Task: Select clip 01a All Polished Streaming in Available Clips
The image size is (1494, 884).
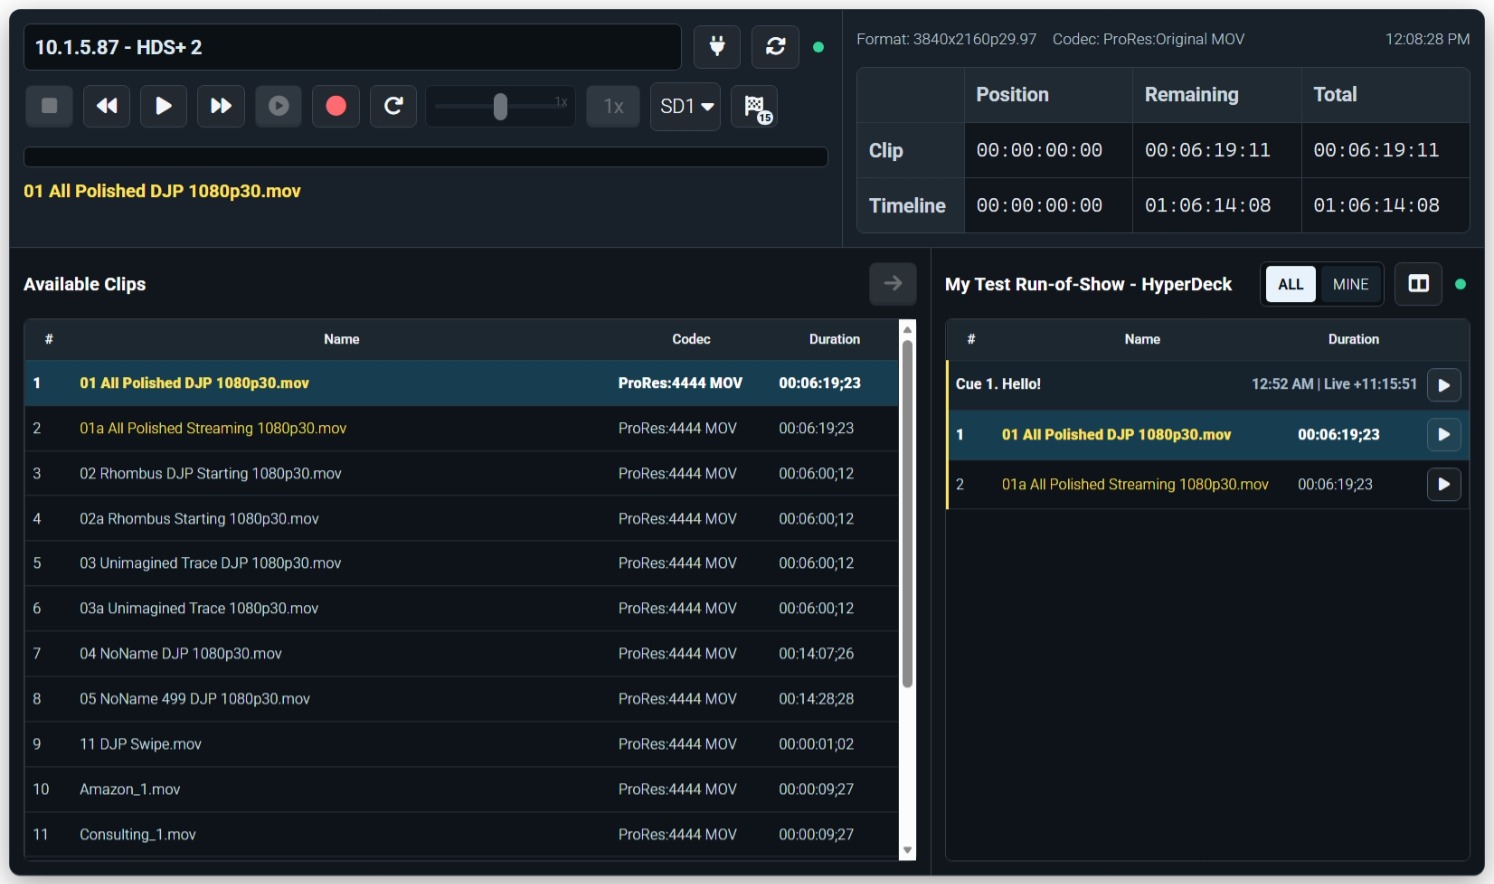Action: (462, 428)
